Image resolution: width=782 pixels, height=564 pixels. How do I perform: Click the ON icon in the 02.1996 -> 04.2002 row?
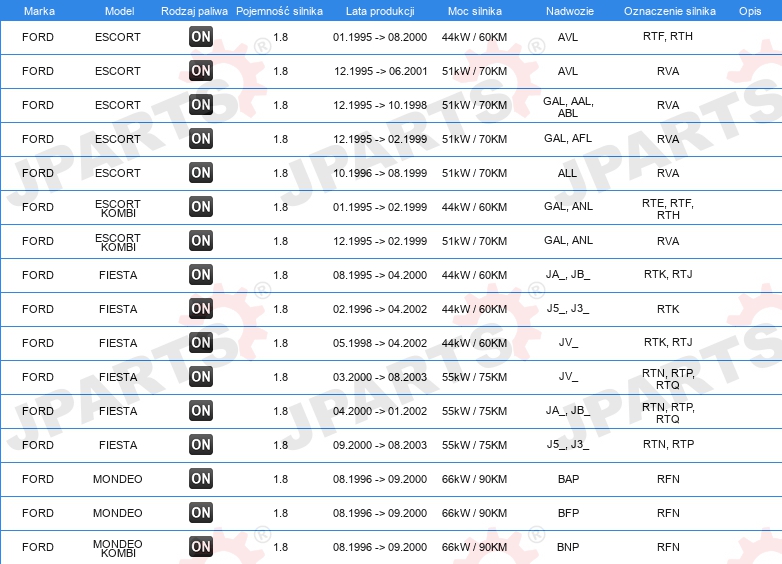201,308
